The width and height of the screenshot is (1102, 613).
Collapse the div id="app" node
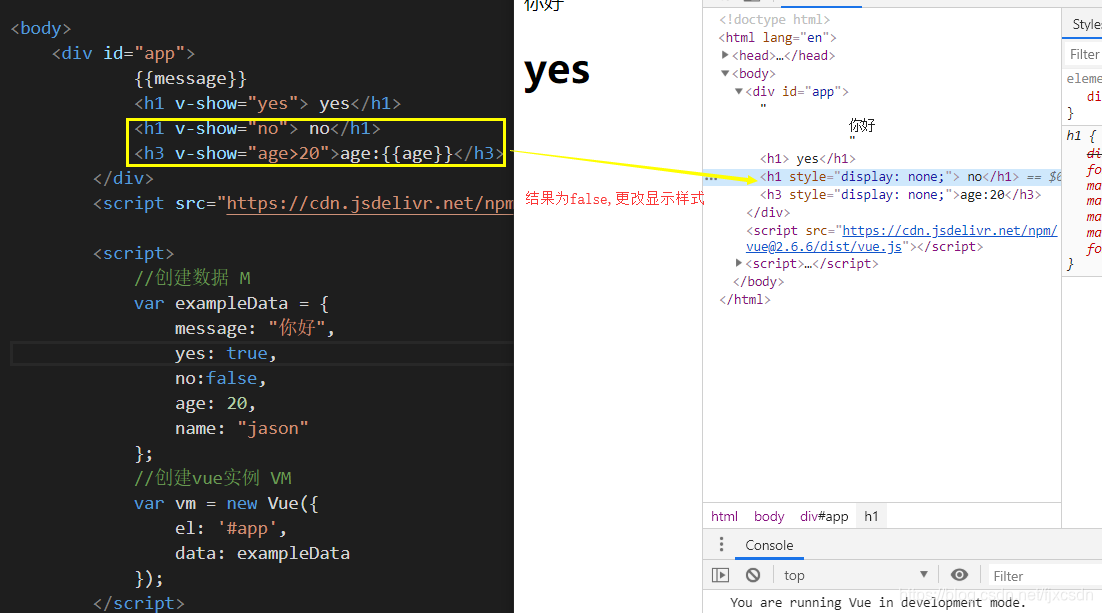coord(739,91)
